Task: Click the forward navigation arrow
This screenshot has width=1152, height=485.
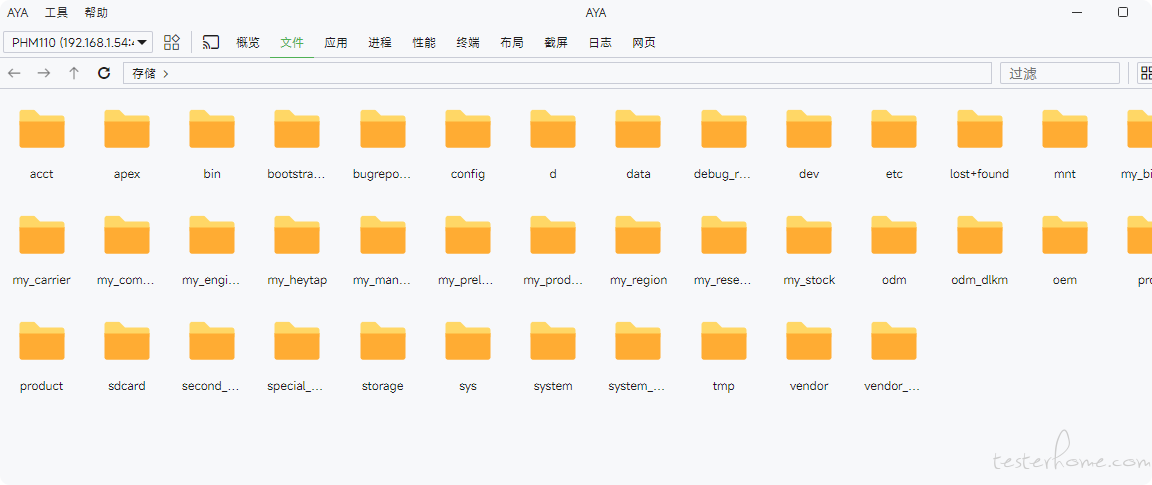Action: [44, 73]
